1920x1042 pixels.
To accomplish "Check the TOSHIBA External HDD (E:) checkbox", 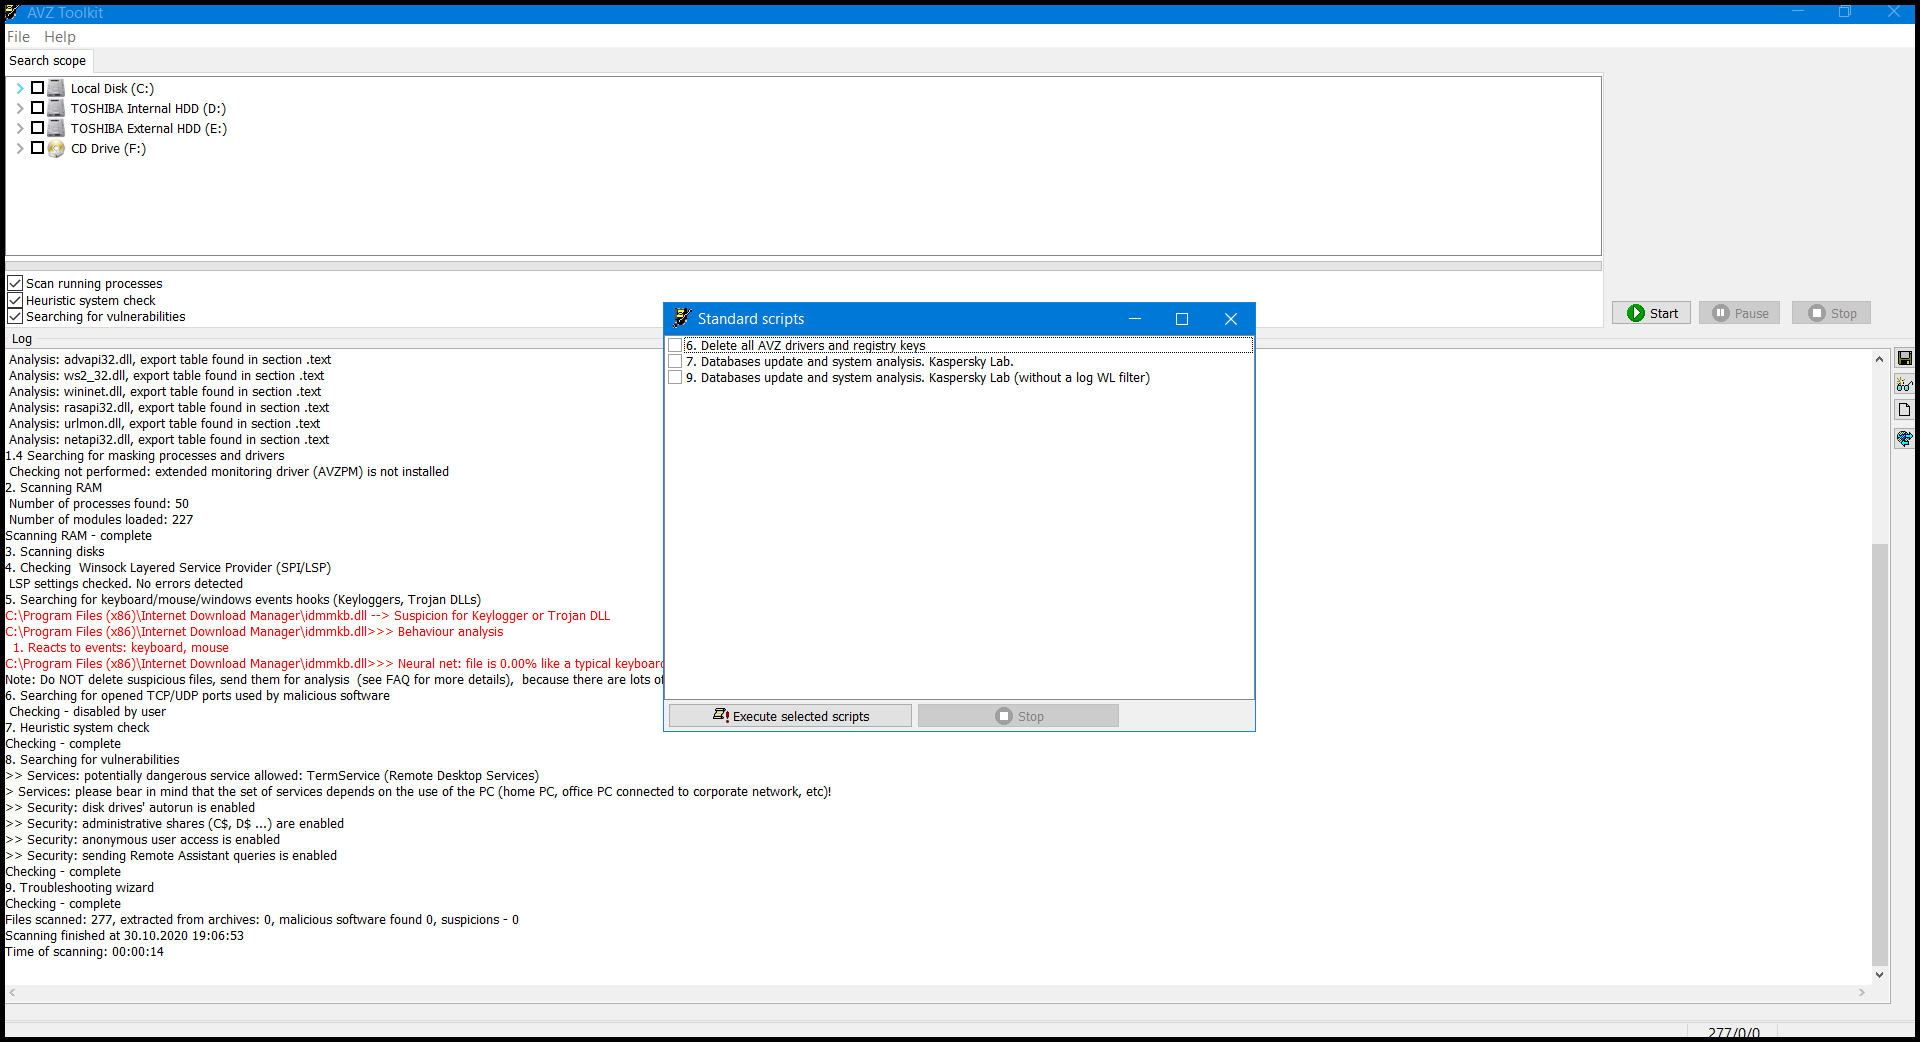I will [x=37, y=128].
